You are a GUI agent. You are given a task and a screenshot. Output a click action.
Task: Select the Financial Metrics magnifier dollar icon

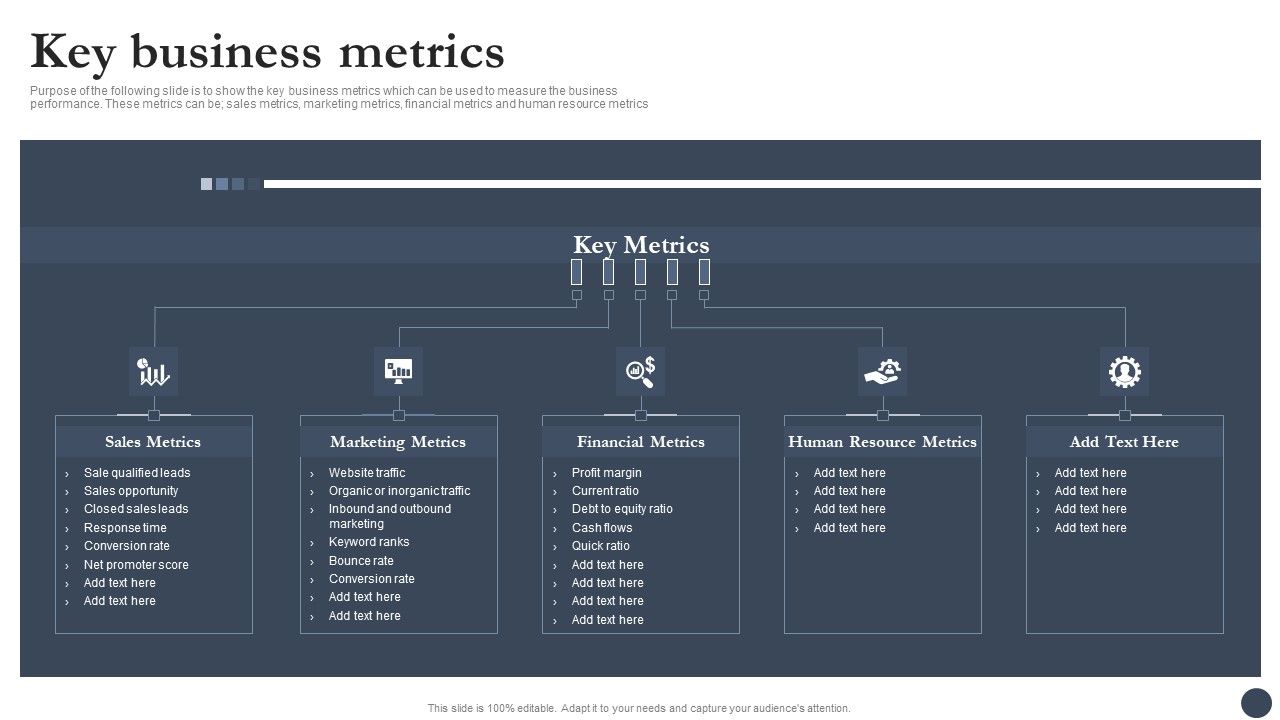[x=640, y=371]
